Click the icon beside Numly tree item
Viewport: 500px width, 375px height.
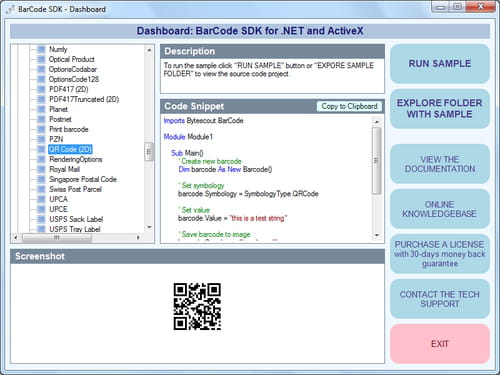41,49
